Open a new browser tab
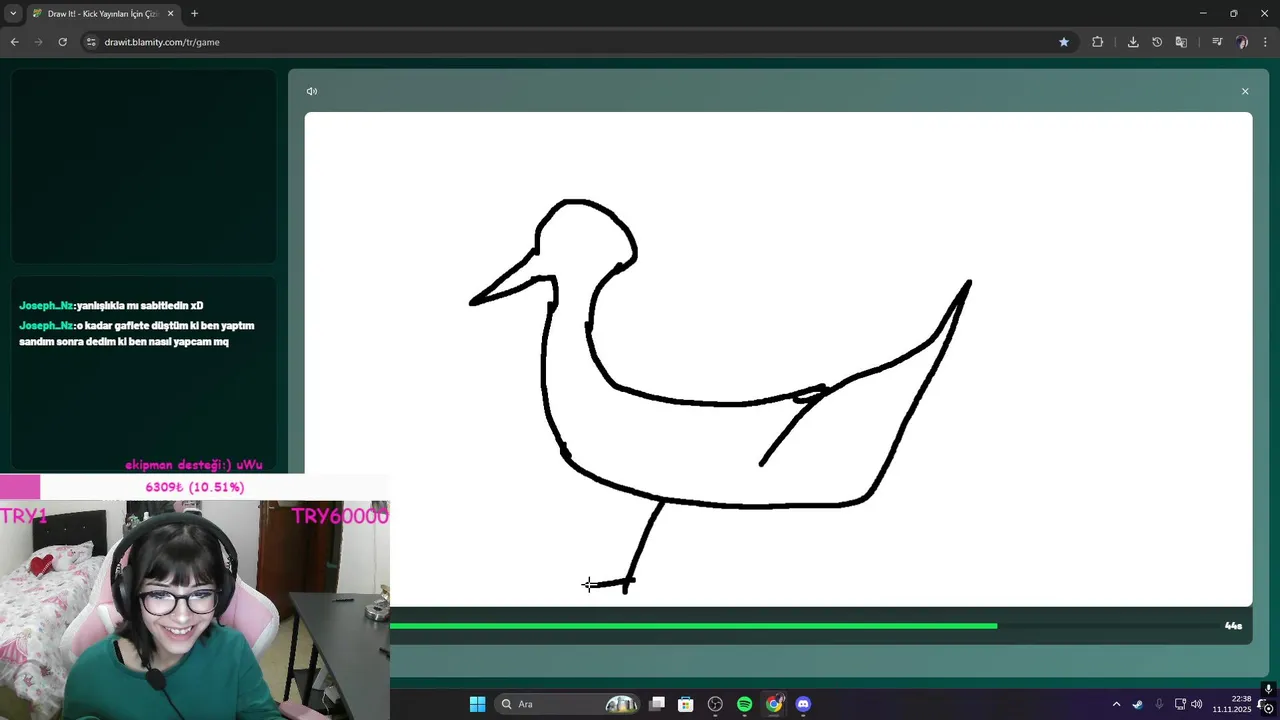Screen dimensions: 1280x720 [x=194, y=14]
